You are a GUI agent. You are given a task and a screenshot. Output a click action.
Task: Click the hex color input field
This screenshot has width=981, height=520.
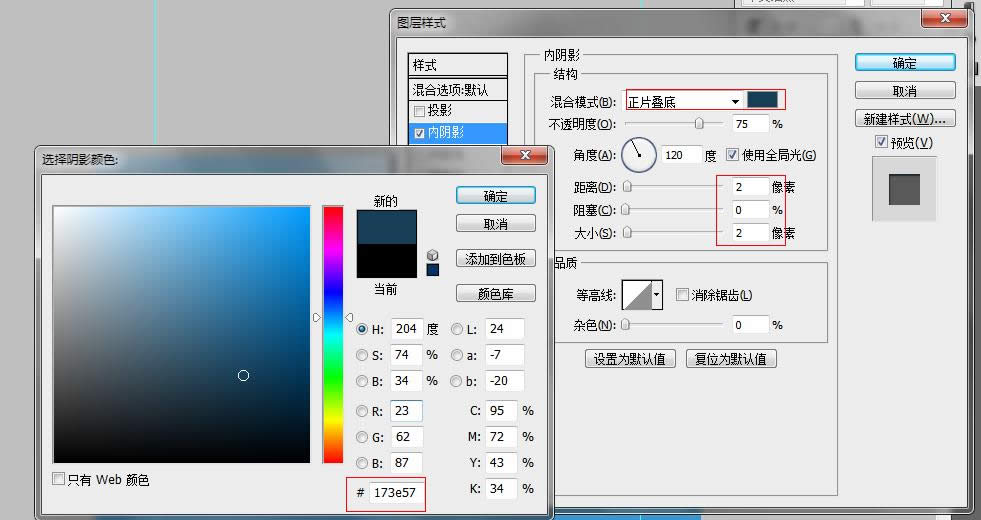click(x=397, y=493)
